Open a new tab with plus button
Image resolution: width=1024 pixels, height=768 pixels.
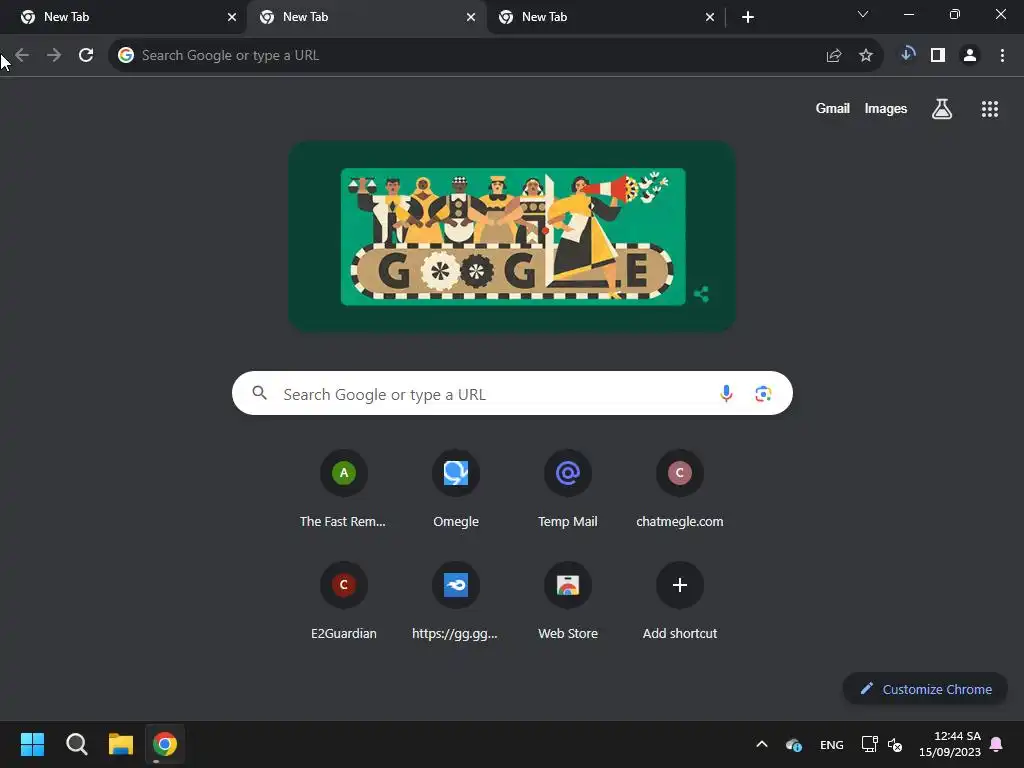pos(748,17)
